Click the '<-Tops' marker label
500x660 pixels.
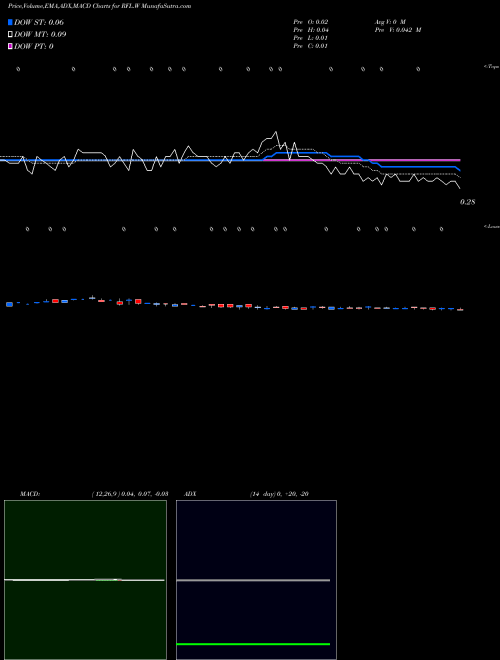(491, 67)
